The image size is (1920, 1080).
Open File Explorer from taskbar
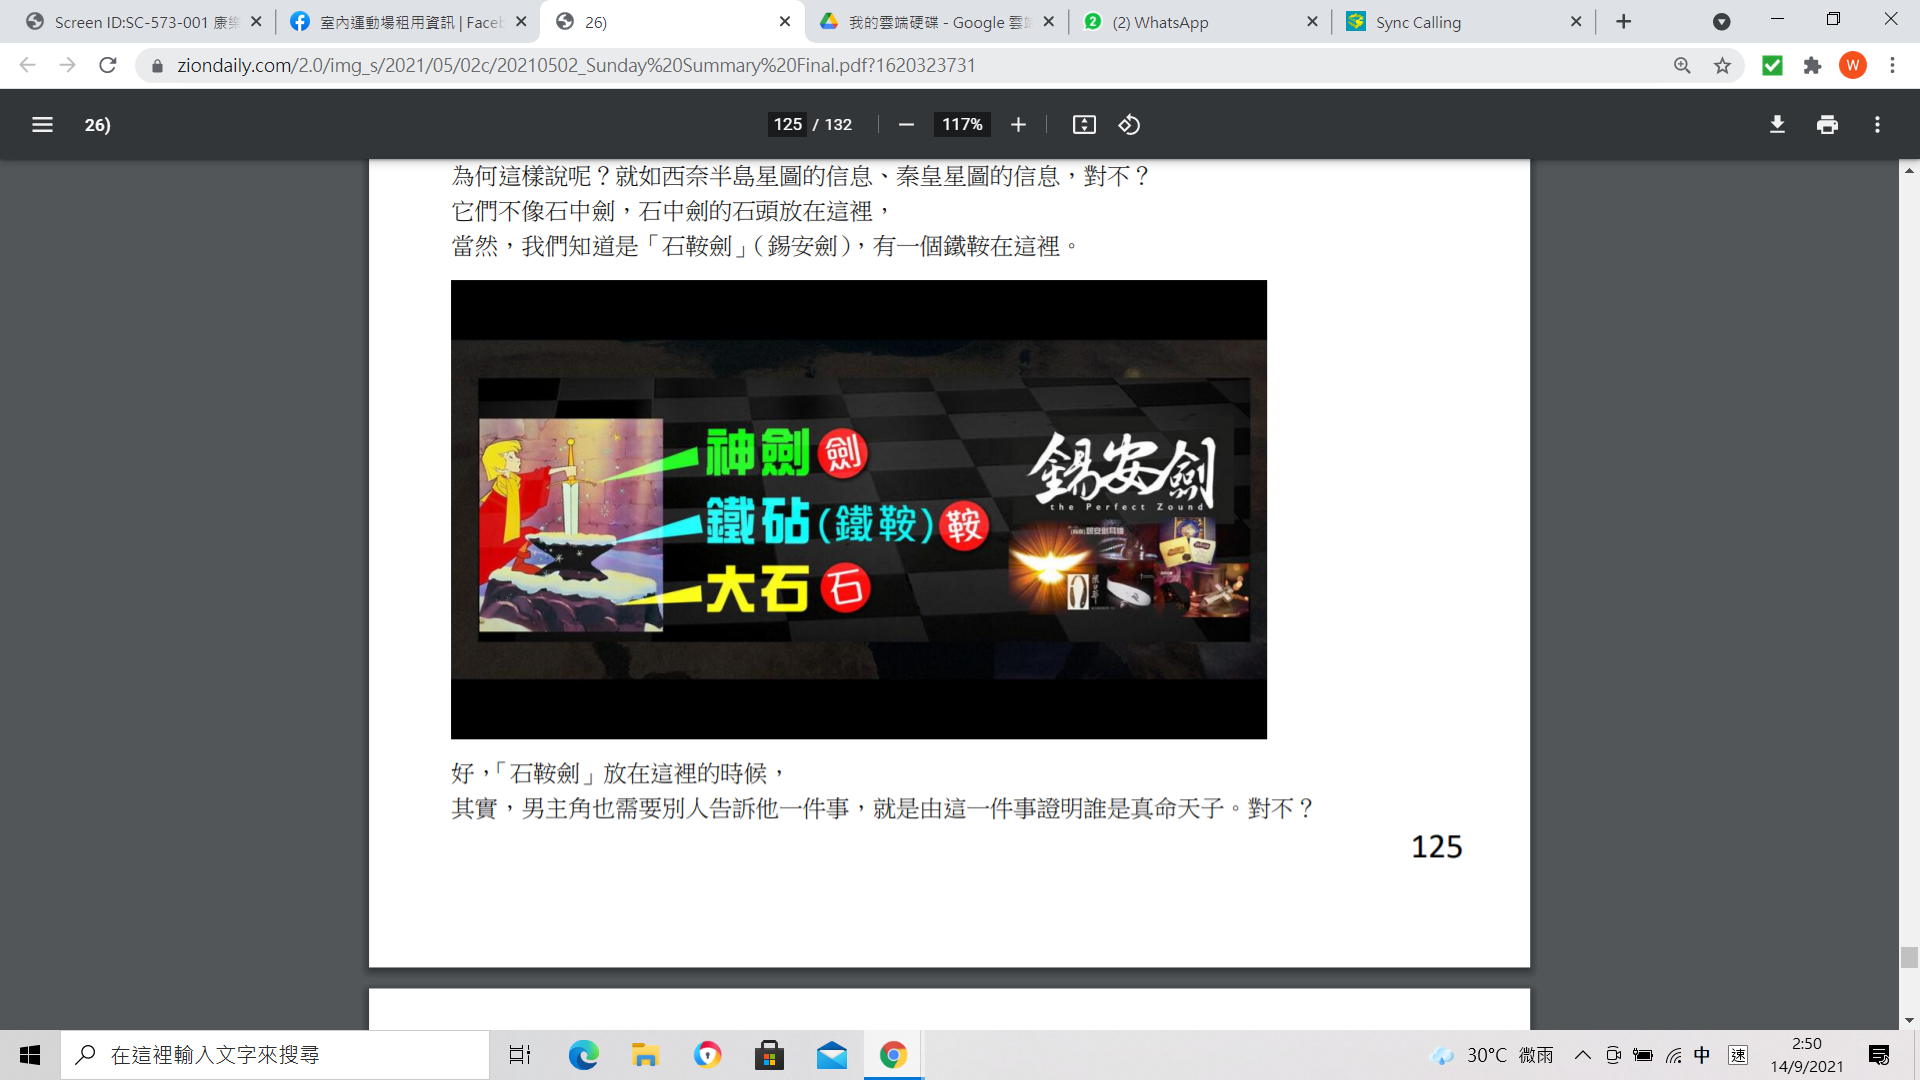click(645, 1055)
